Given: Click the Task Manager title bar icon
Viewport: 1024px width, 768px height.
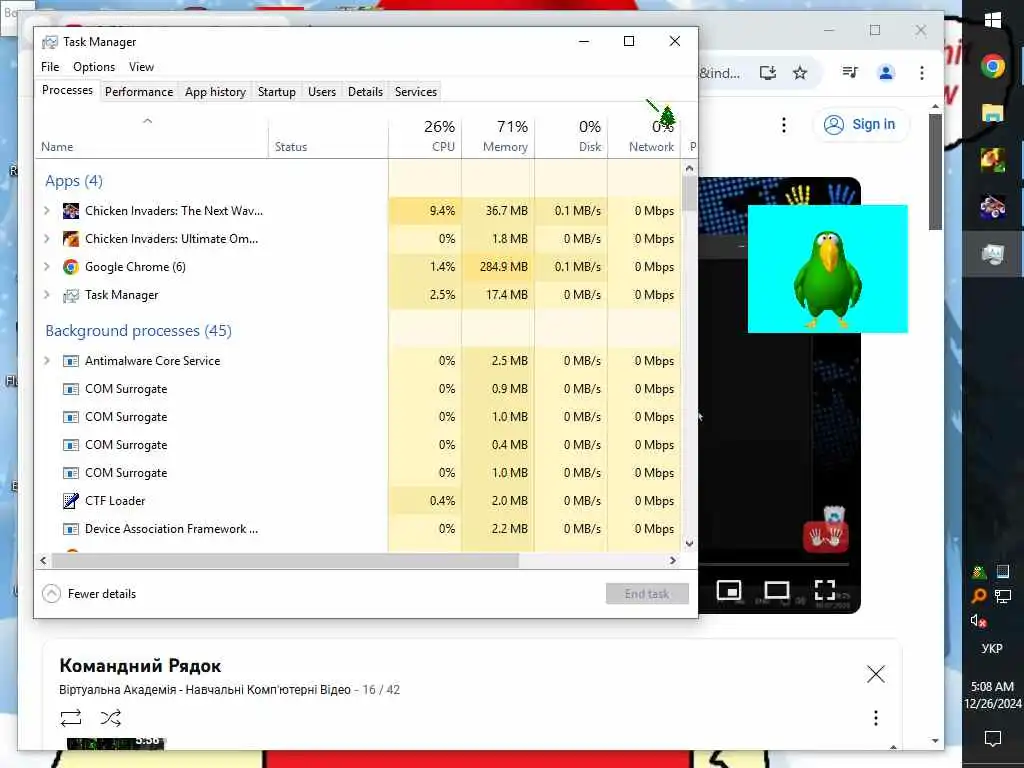Looking at the screenshot, I should click(x=50, y=42).
